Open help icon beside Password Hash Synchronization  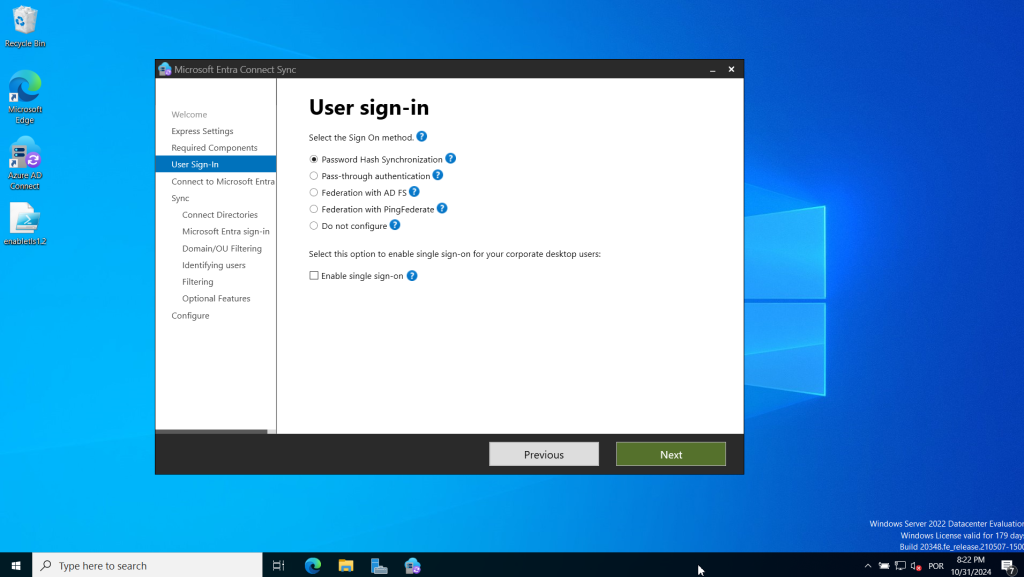click(451, 159)
